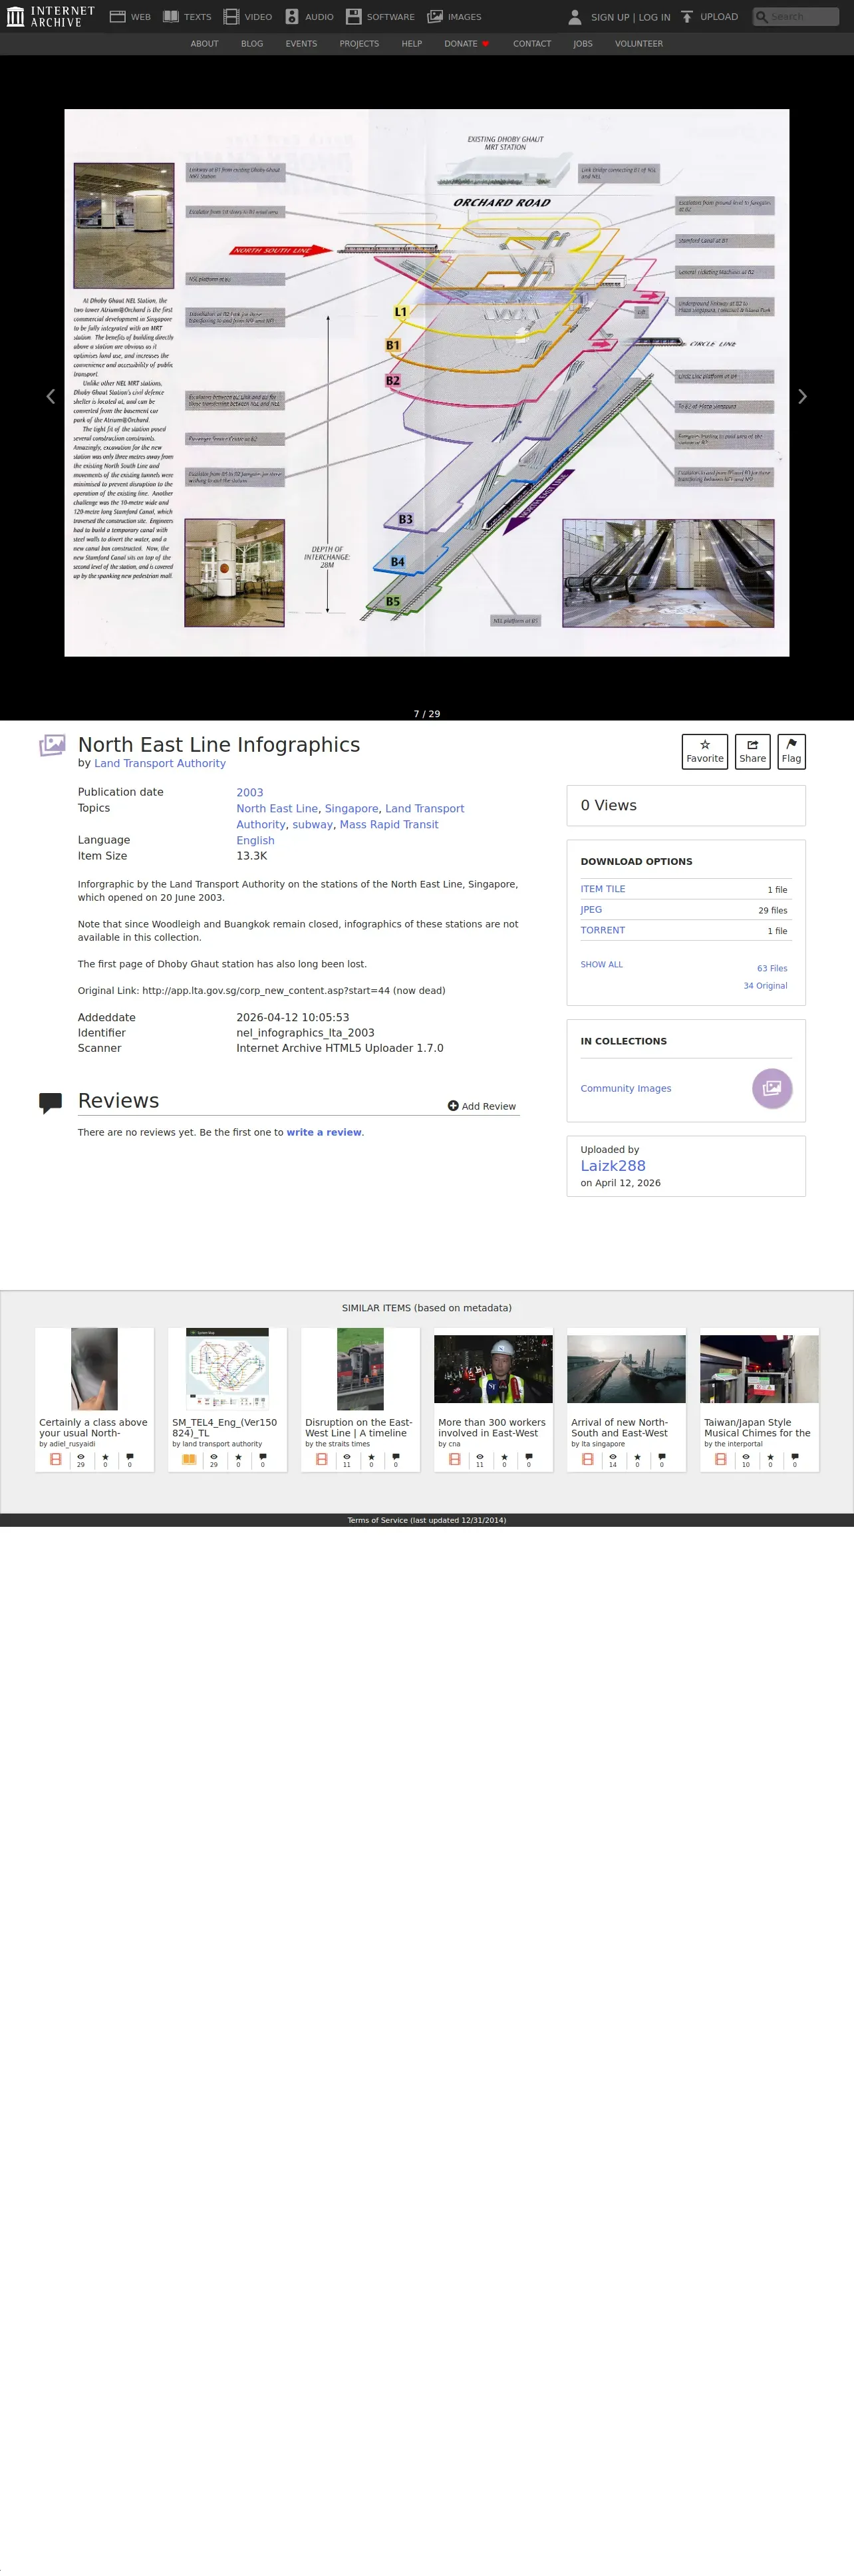Open the Audio section icon
Image resolution: width=854 pixels, height=2576 pixels.
(x=292, y=17)
